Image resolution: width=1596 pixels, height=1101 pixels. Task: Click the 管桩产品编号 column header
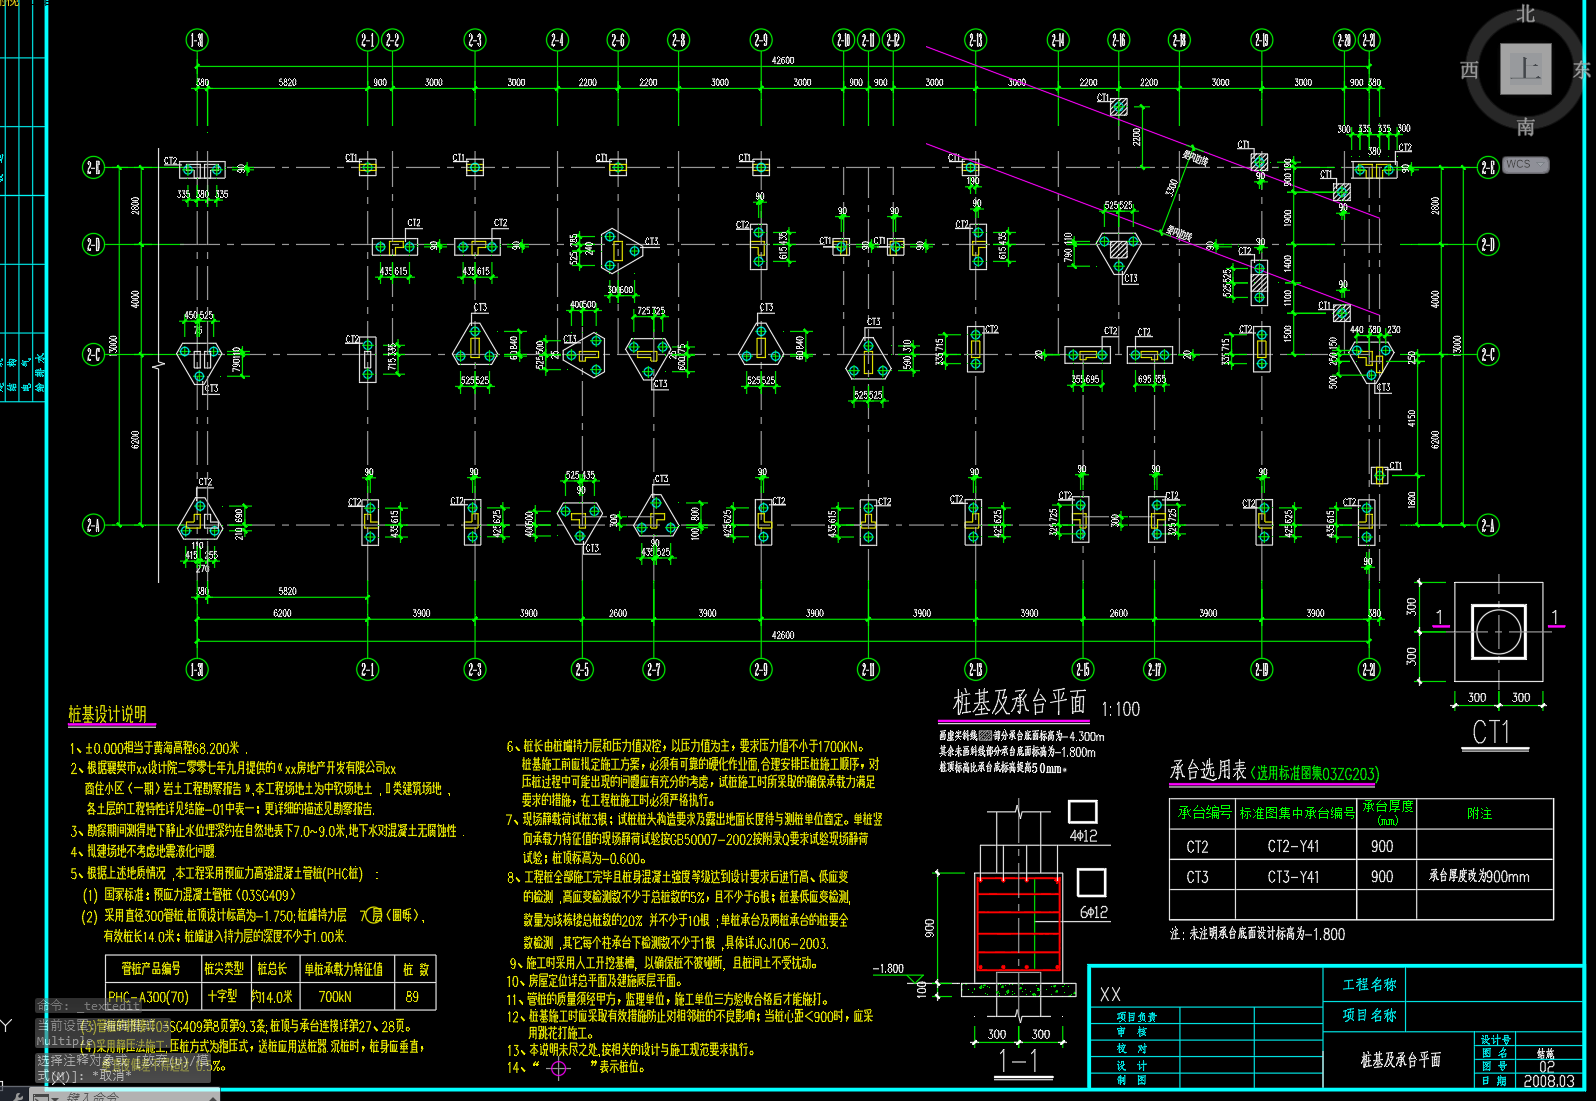(x=151, y=969)
